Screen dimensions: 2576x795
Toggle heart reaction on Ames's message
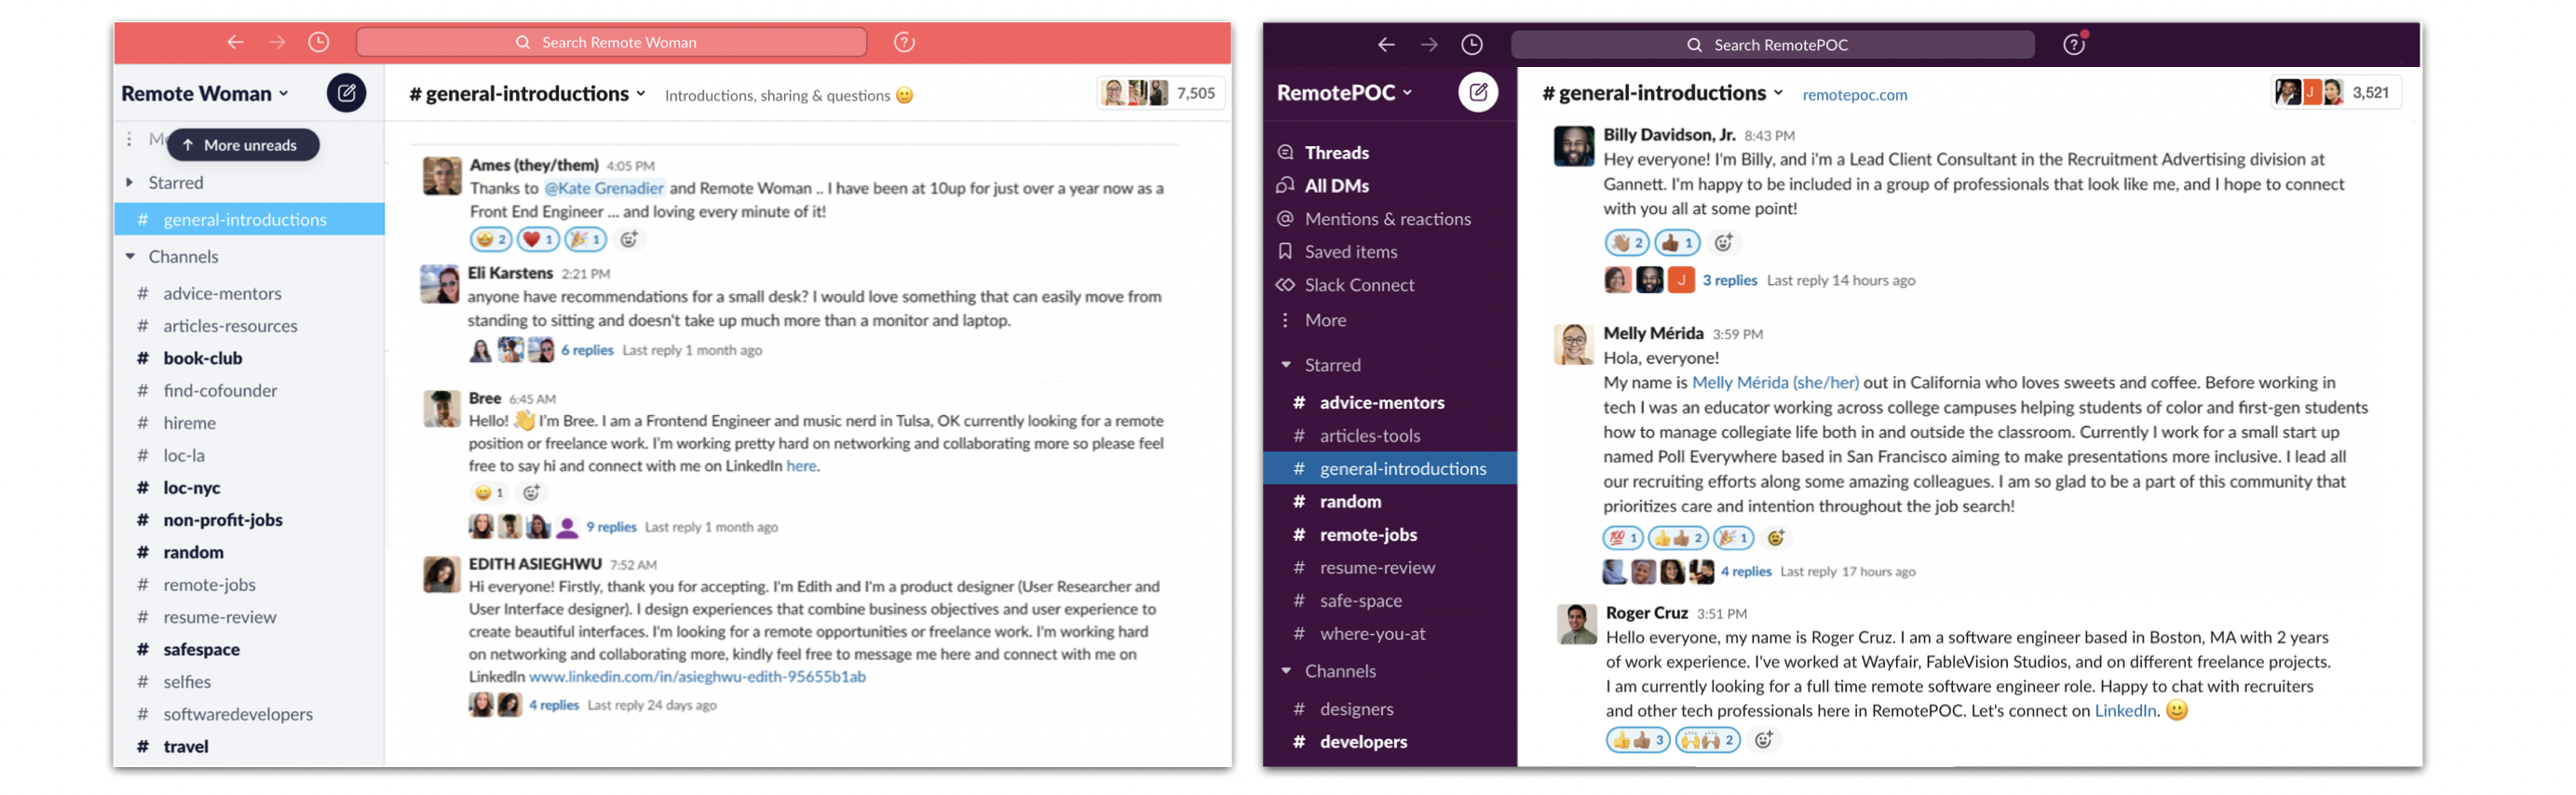(x=538, y=239)
